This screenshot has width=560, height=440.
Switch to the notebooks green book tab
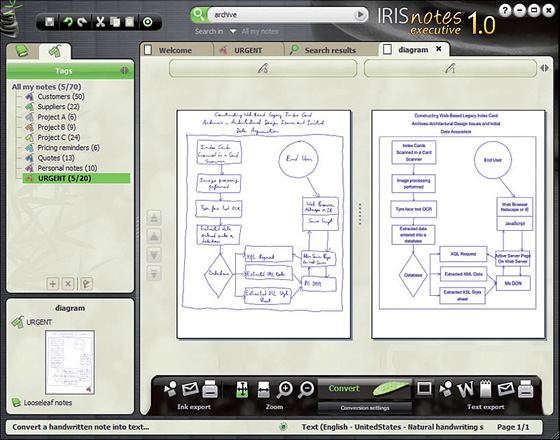coord(22,51)
